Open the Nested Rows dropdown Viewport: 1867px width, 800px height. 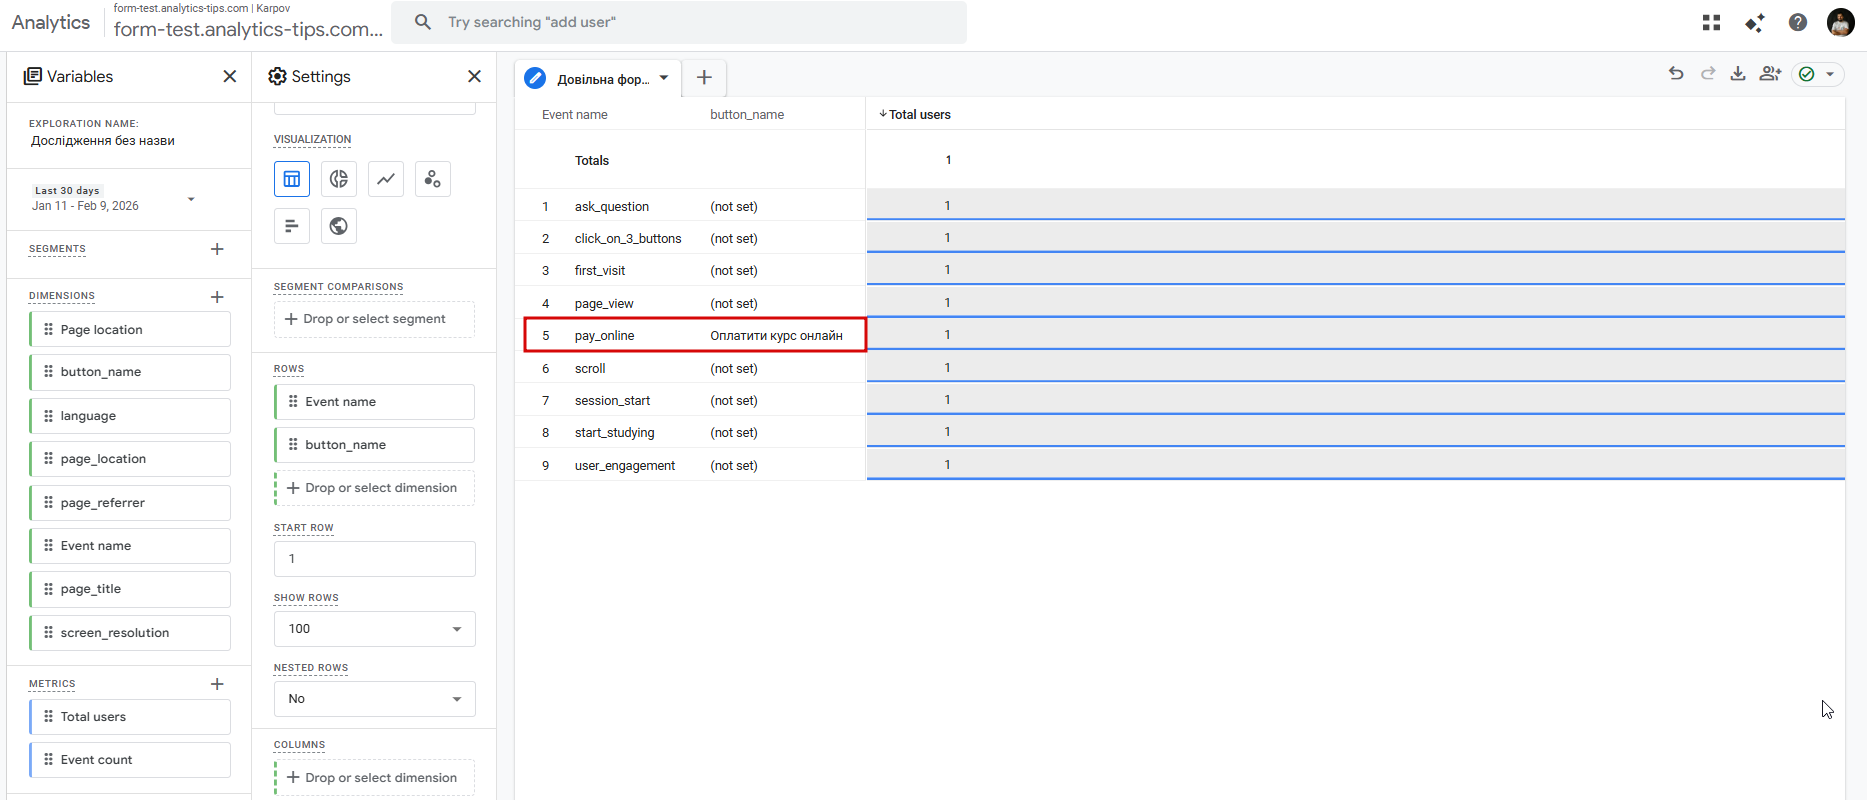coord(375,699)
